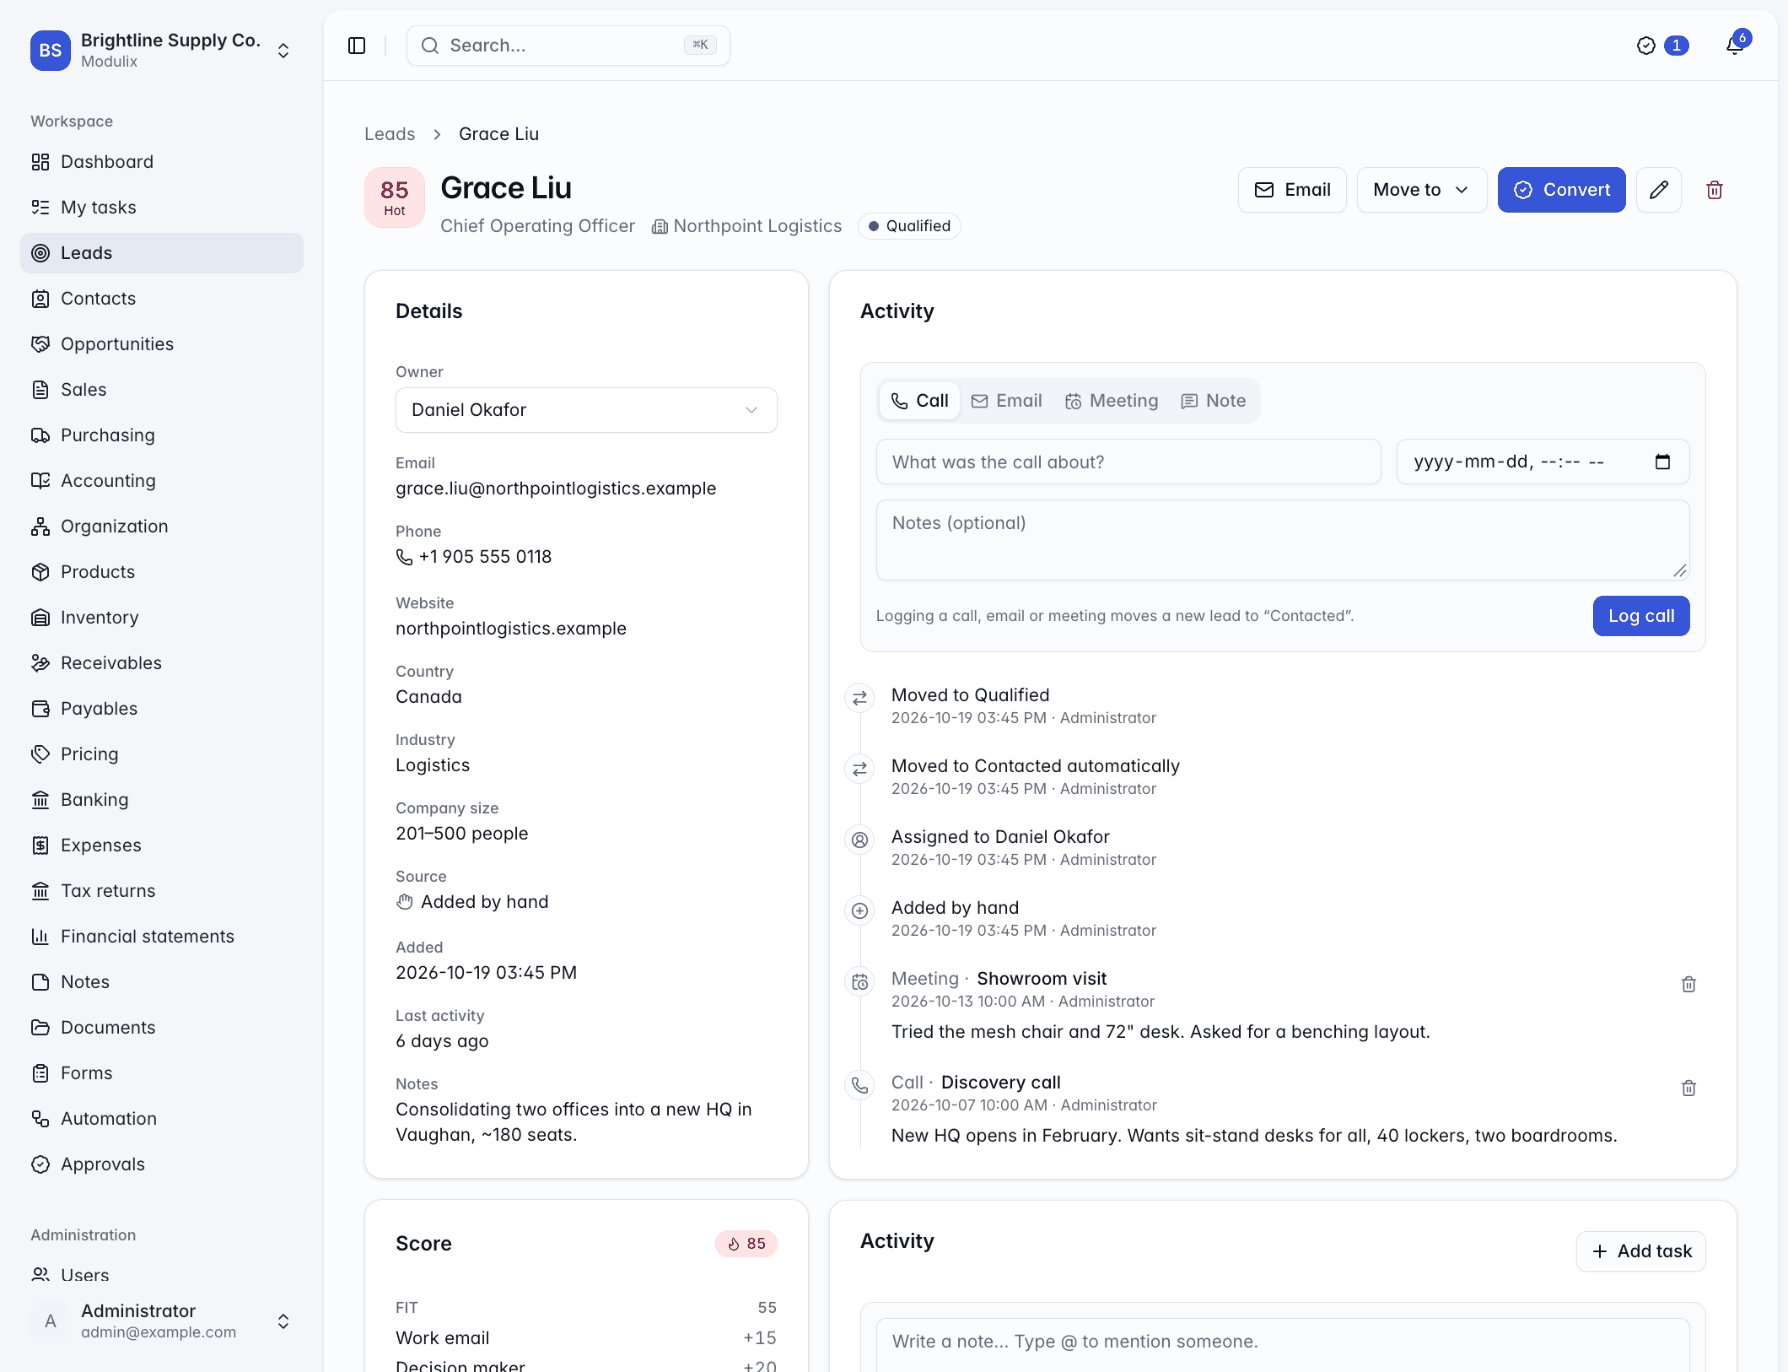Click the phone number +1 905 555 0118

(x=485, y=557)
